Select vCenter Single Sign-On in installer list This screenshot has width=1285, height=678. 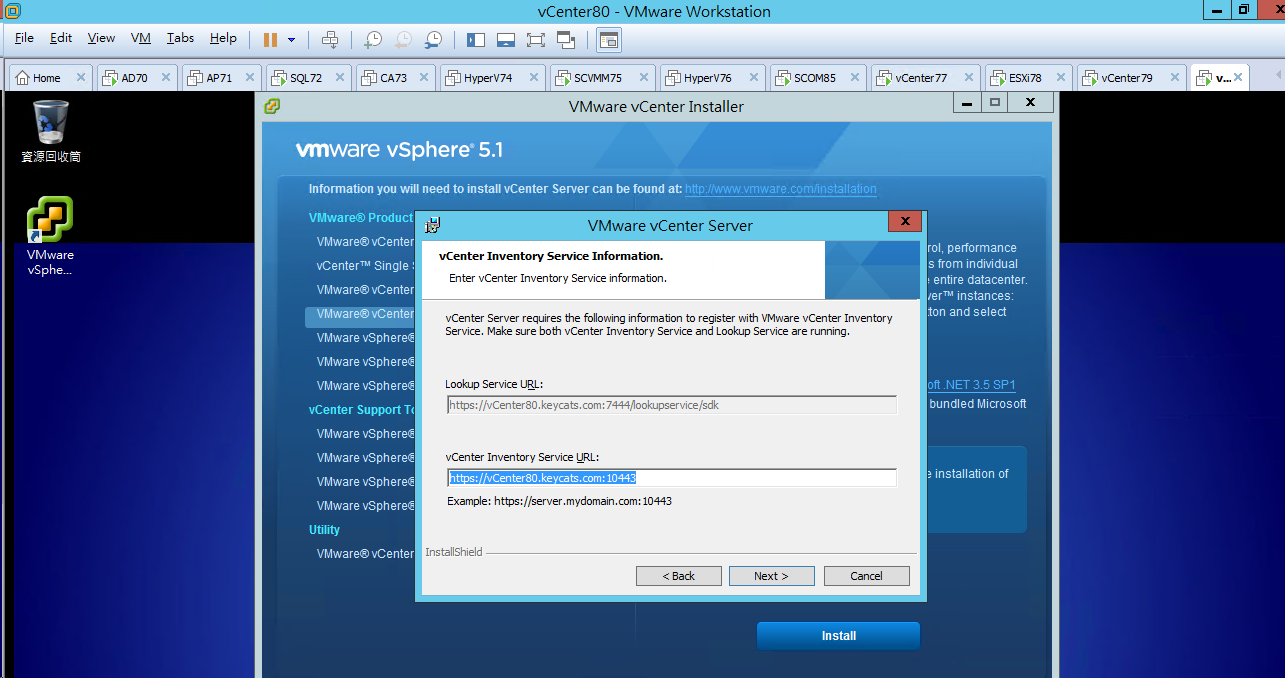click(364, 266)
